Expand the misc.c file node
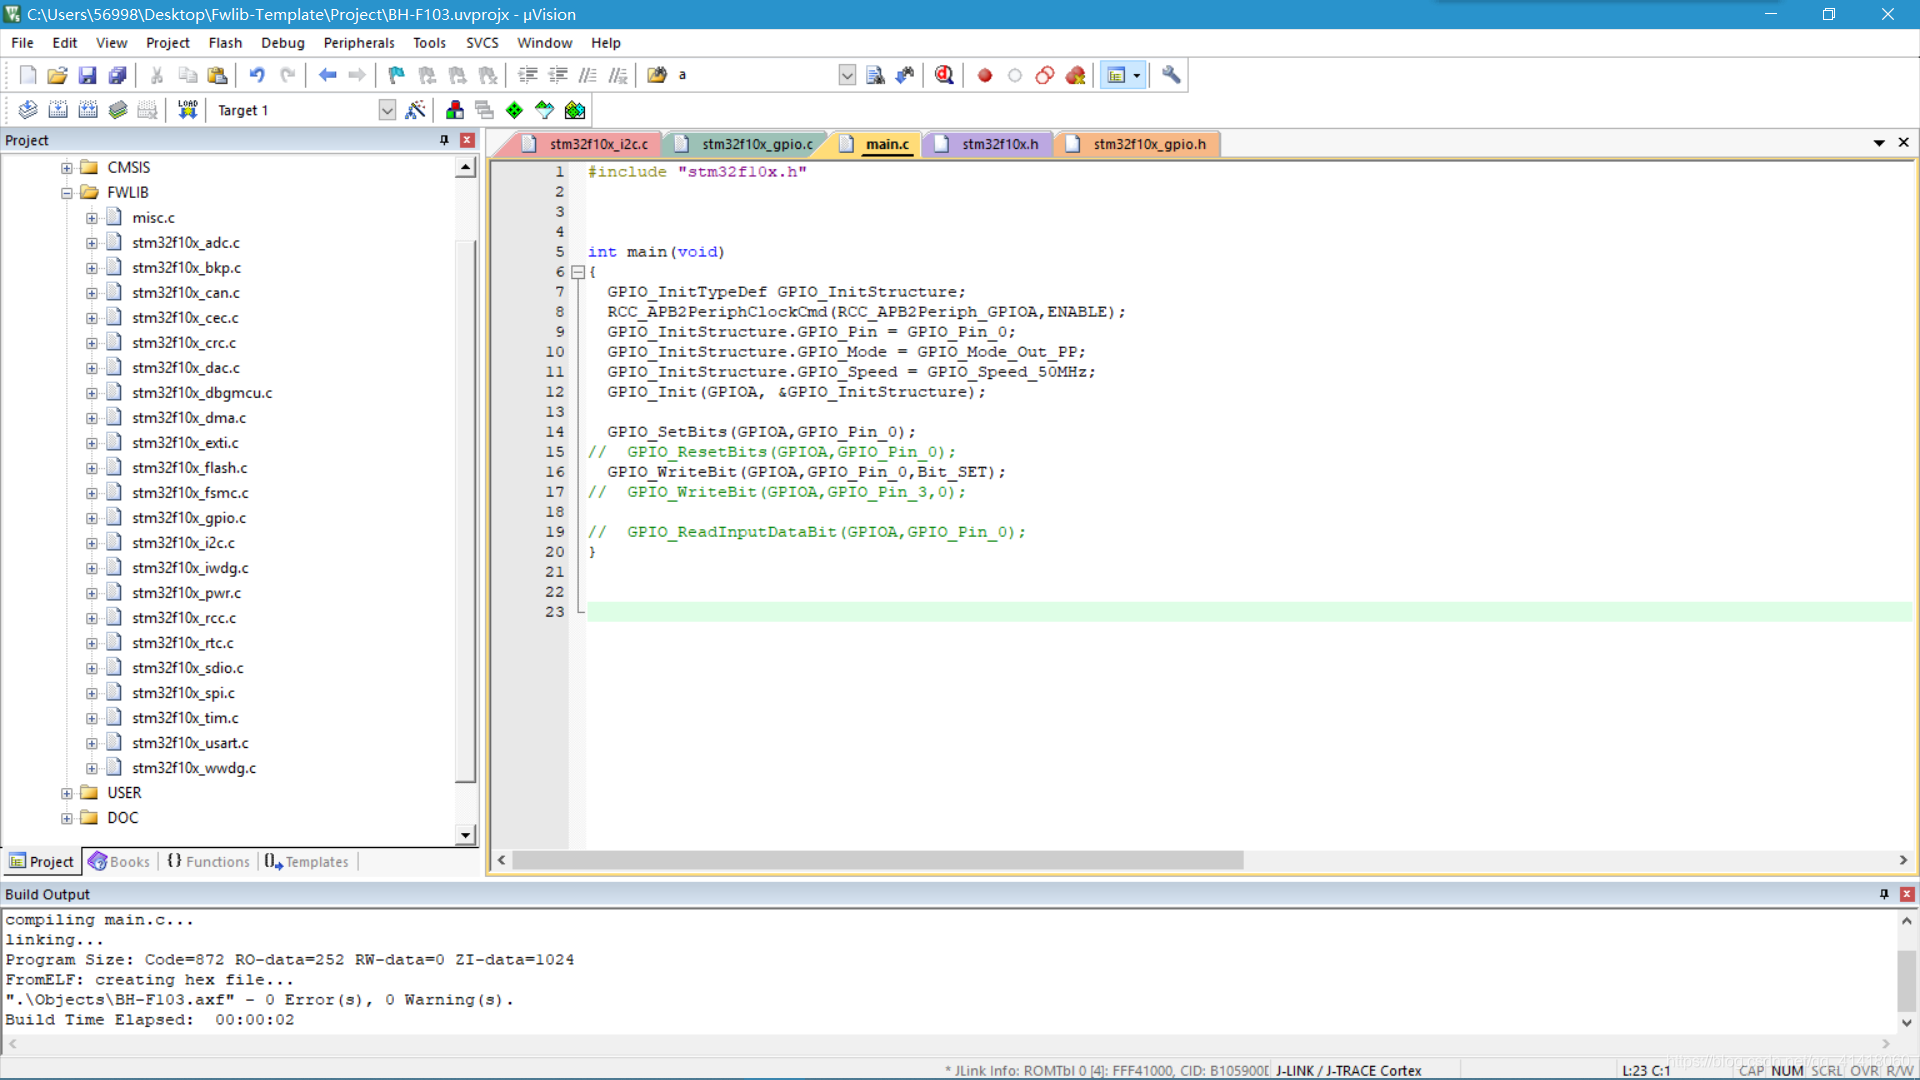 point(92,218)
